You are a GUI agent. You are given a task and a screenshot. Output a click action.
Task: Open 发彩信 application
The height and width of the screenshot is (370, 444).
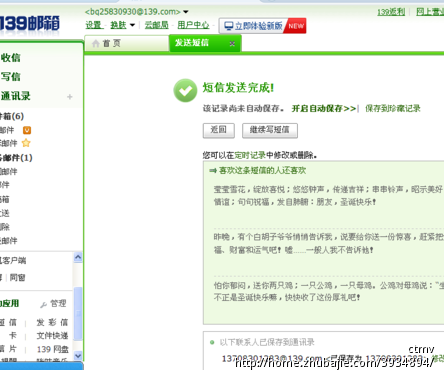click(x=52, y=322)
